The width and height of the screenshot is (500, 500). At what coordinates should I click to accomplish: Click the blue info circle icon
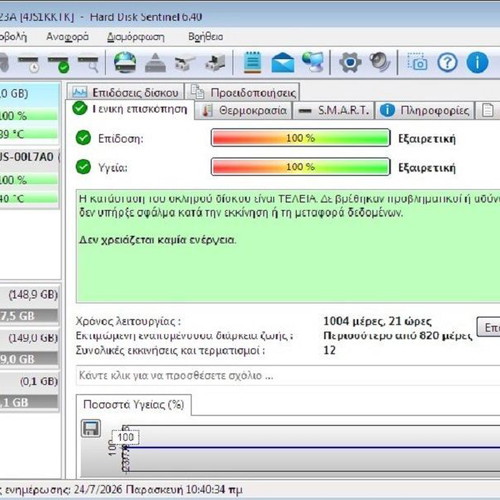477,62
